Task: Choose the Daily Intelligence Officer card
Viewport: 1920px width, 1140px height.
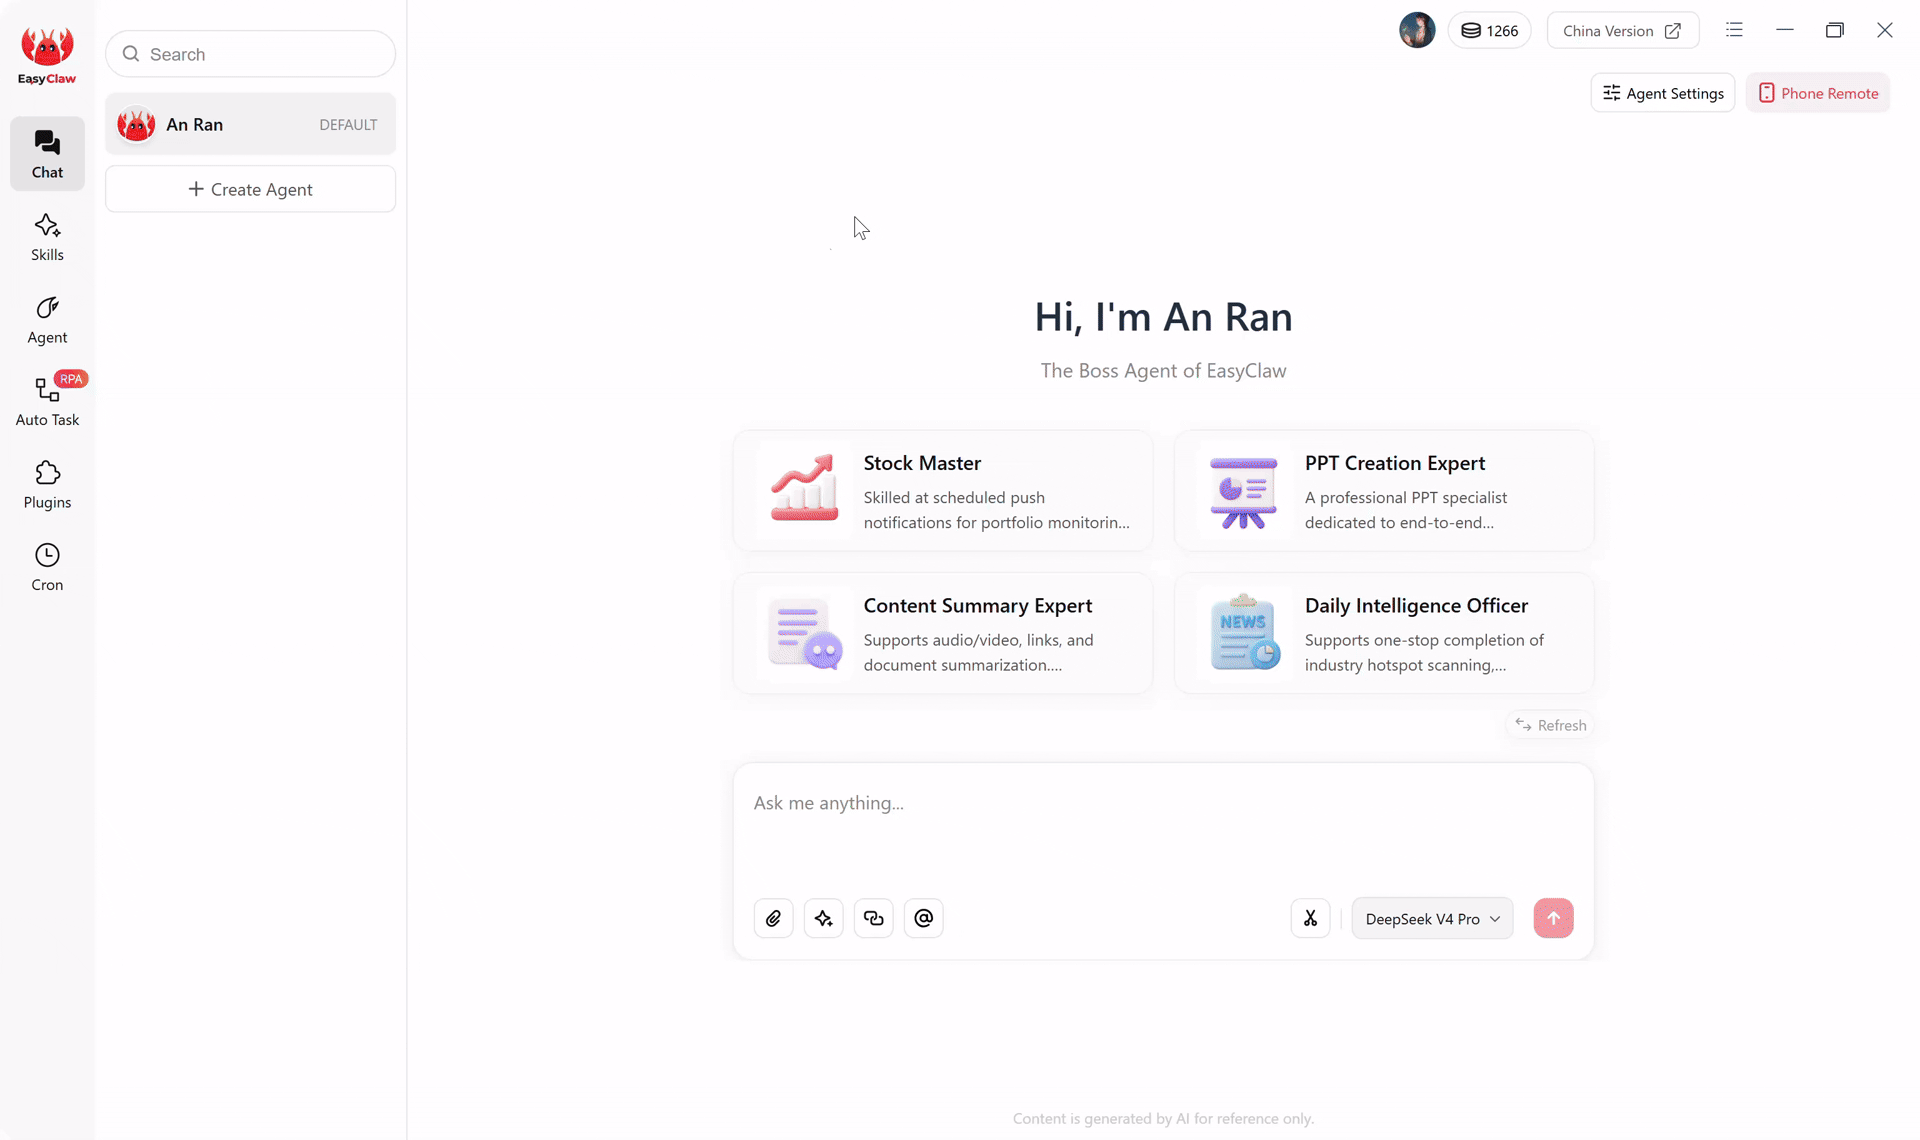Action: 1384,633
